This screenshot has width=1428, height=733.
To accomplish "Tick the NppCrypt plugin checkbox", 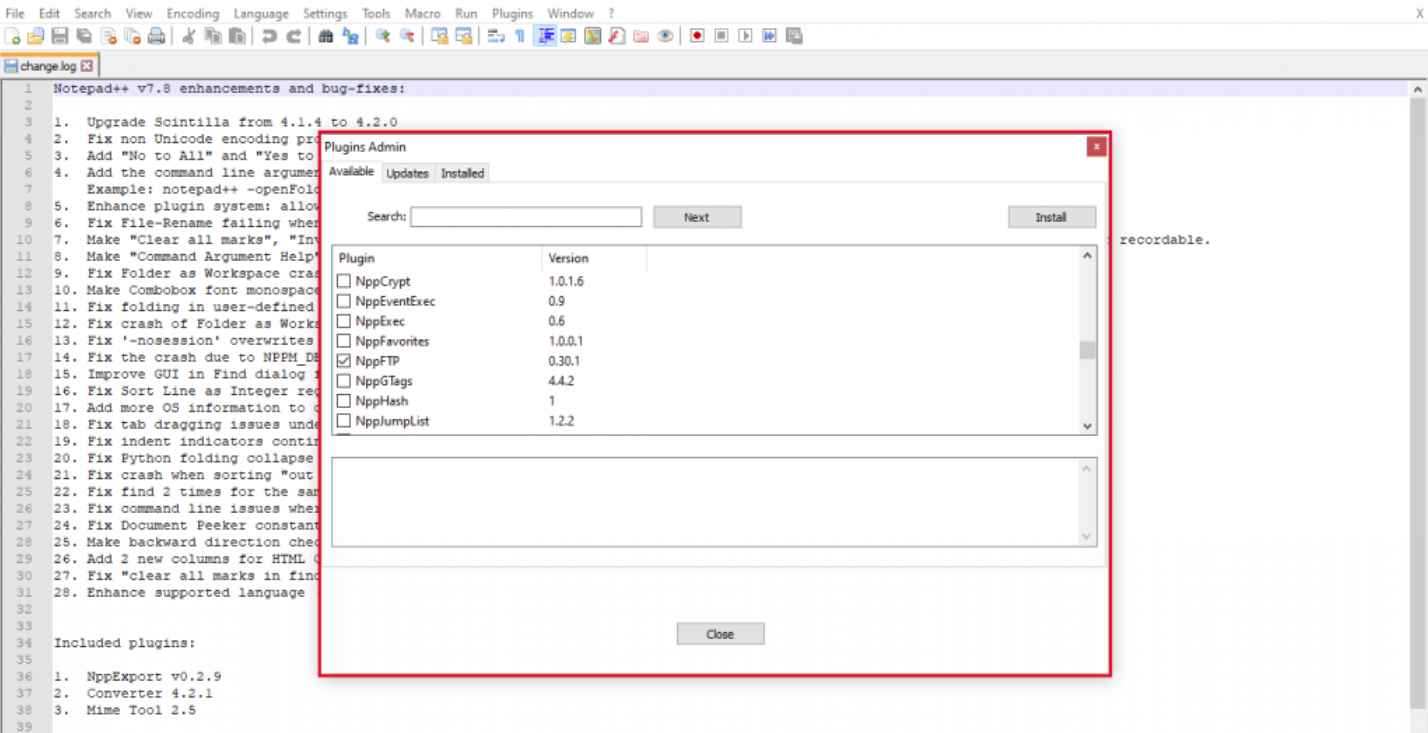I will pyautogui.click(x=344, y=281).
